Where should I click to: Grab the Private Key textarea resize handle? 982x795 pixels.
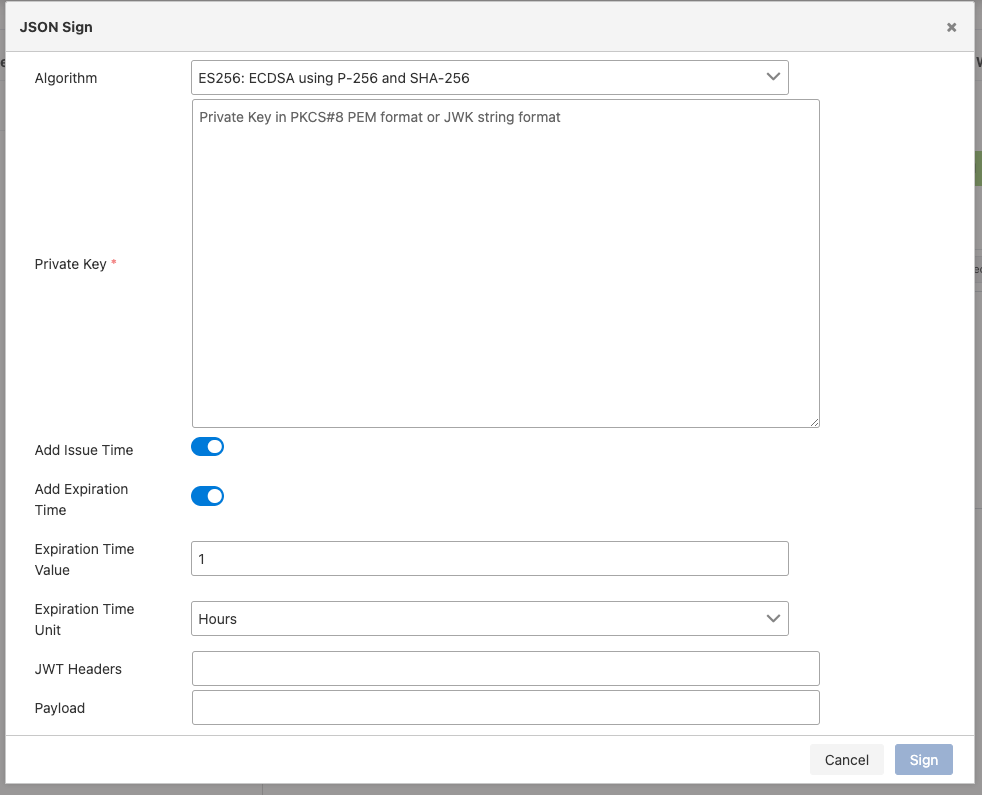pos(814,422)
